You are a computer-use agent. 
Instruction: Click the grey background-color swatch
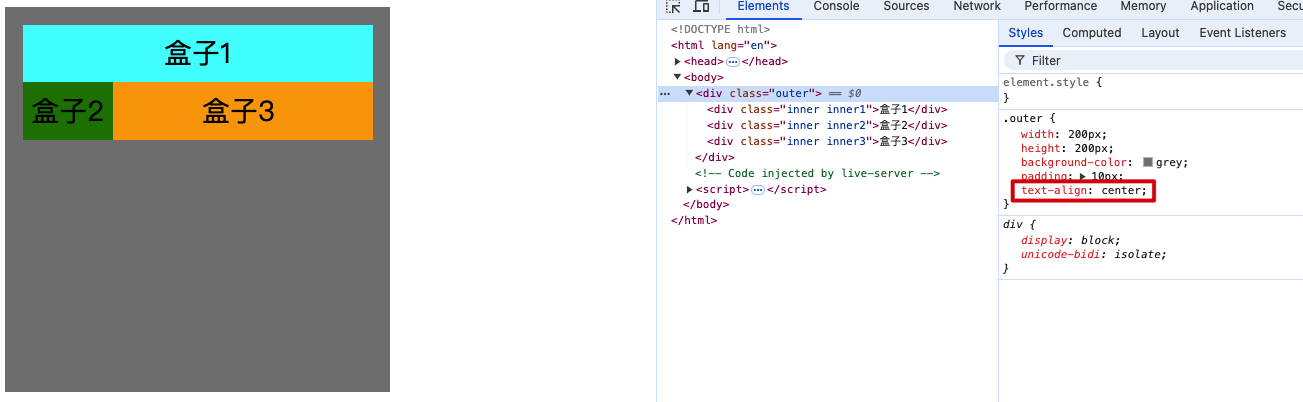click(x=1148, y=162)
